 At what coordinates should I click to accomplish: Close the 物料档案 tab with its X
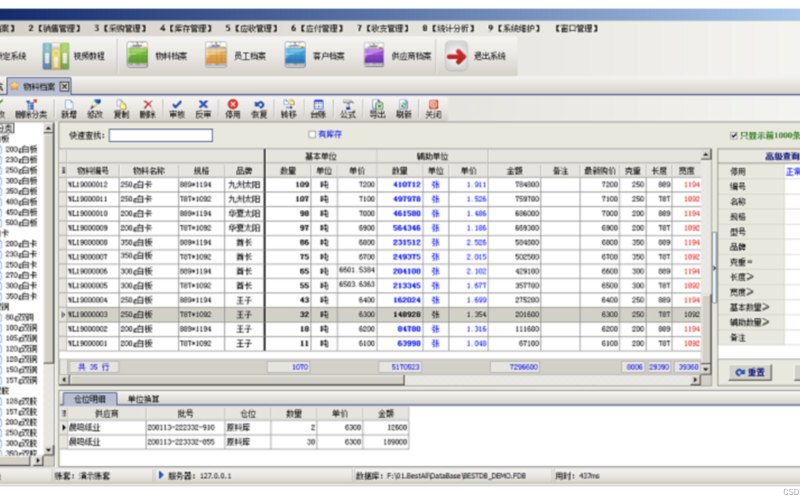coord(64,86)
